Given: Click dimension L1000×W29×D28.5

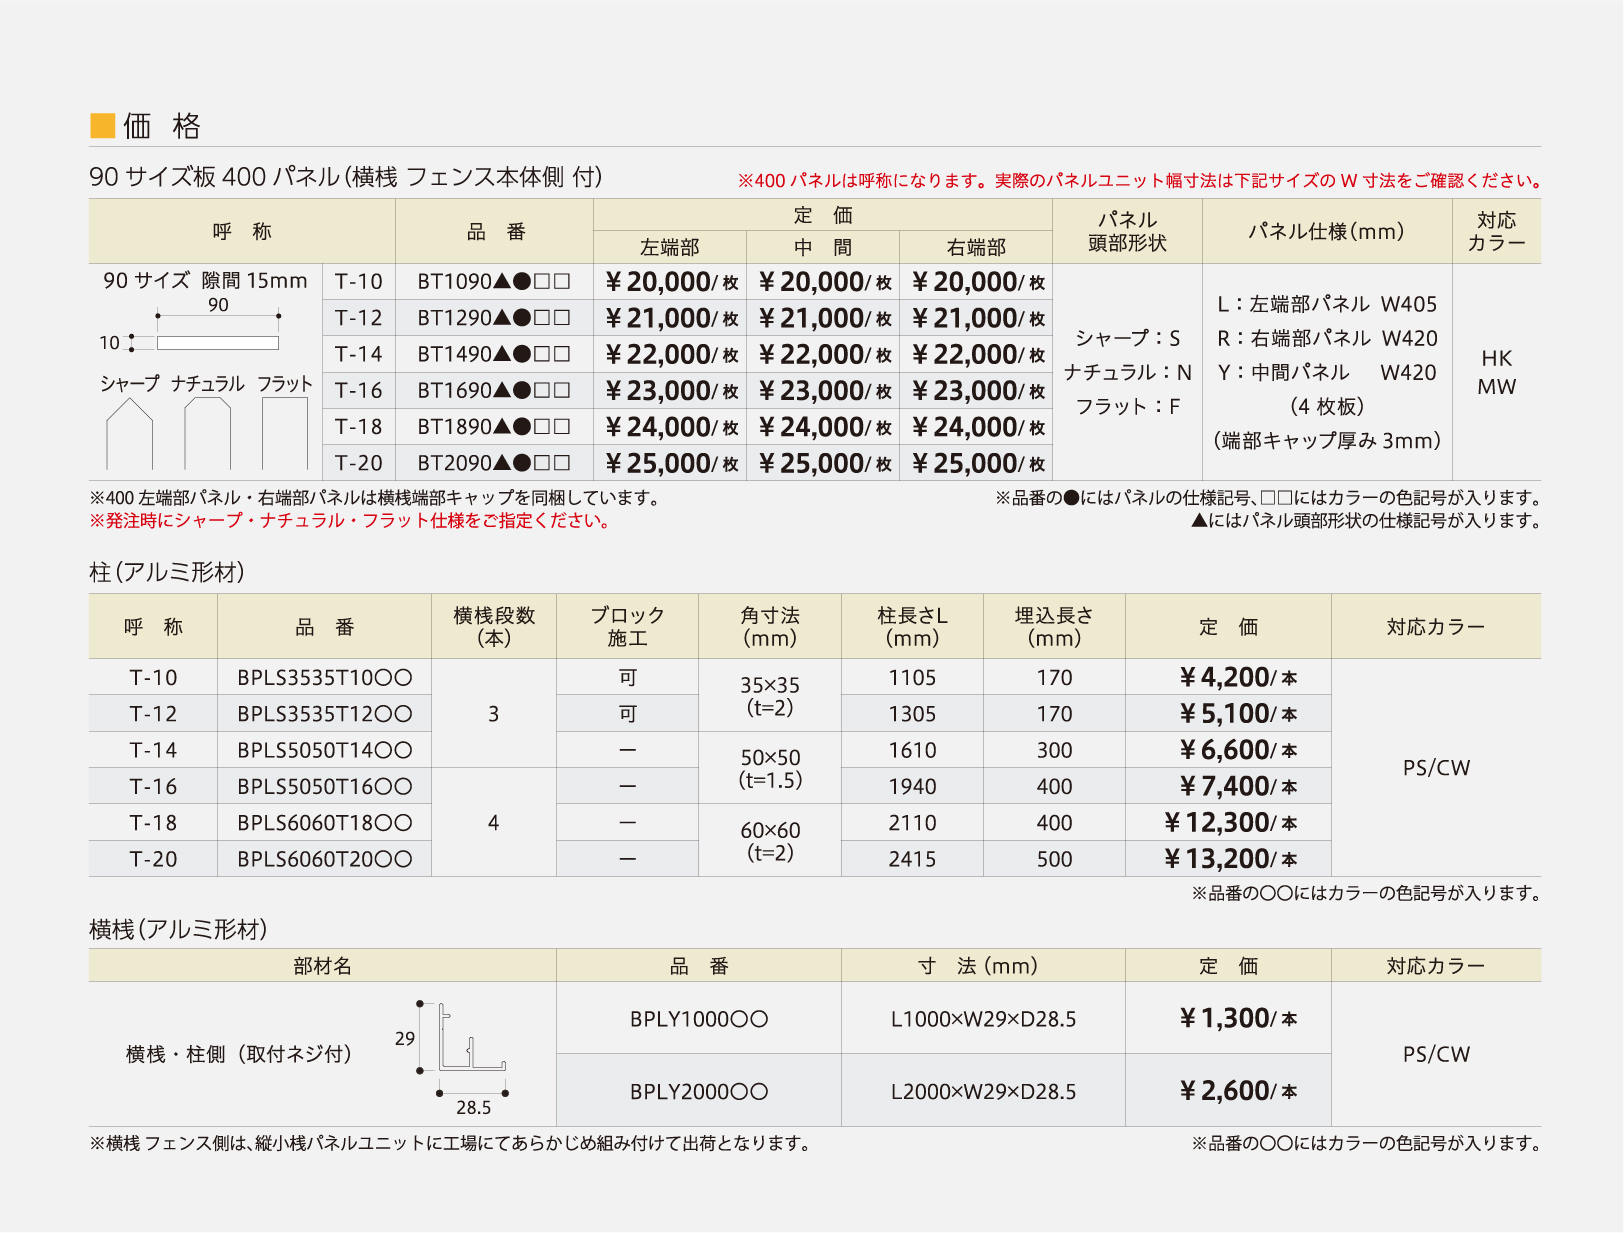Looking at the screenshot, I should click(983, 1019).
